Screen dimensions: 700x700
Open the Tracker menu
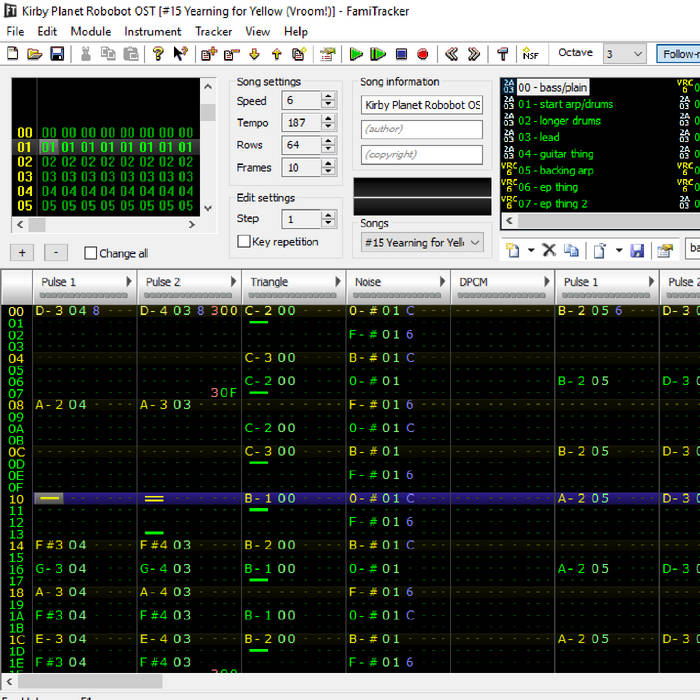tap(213, 31)
